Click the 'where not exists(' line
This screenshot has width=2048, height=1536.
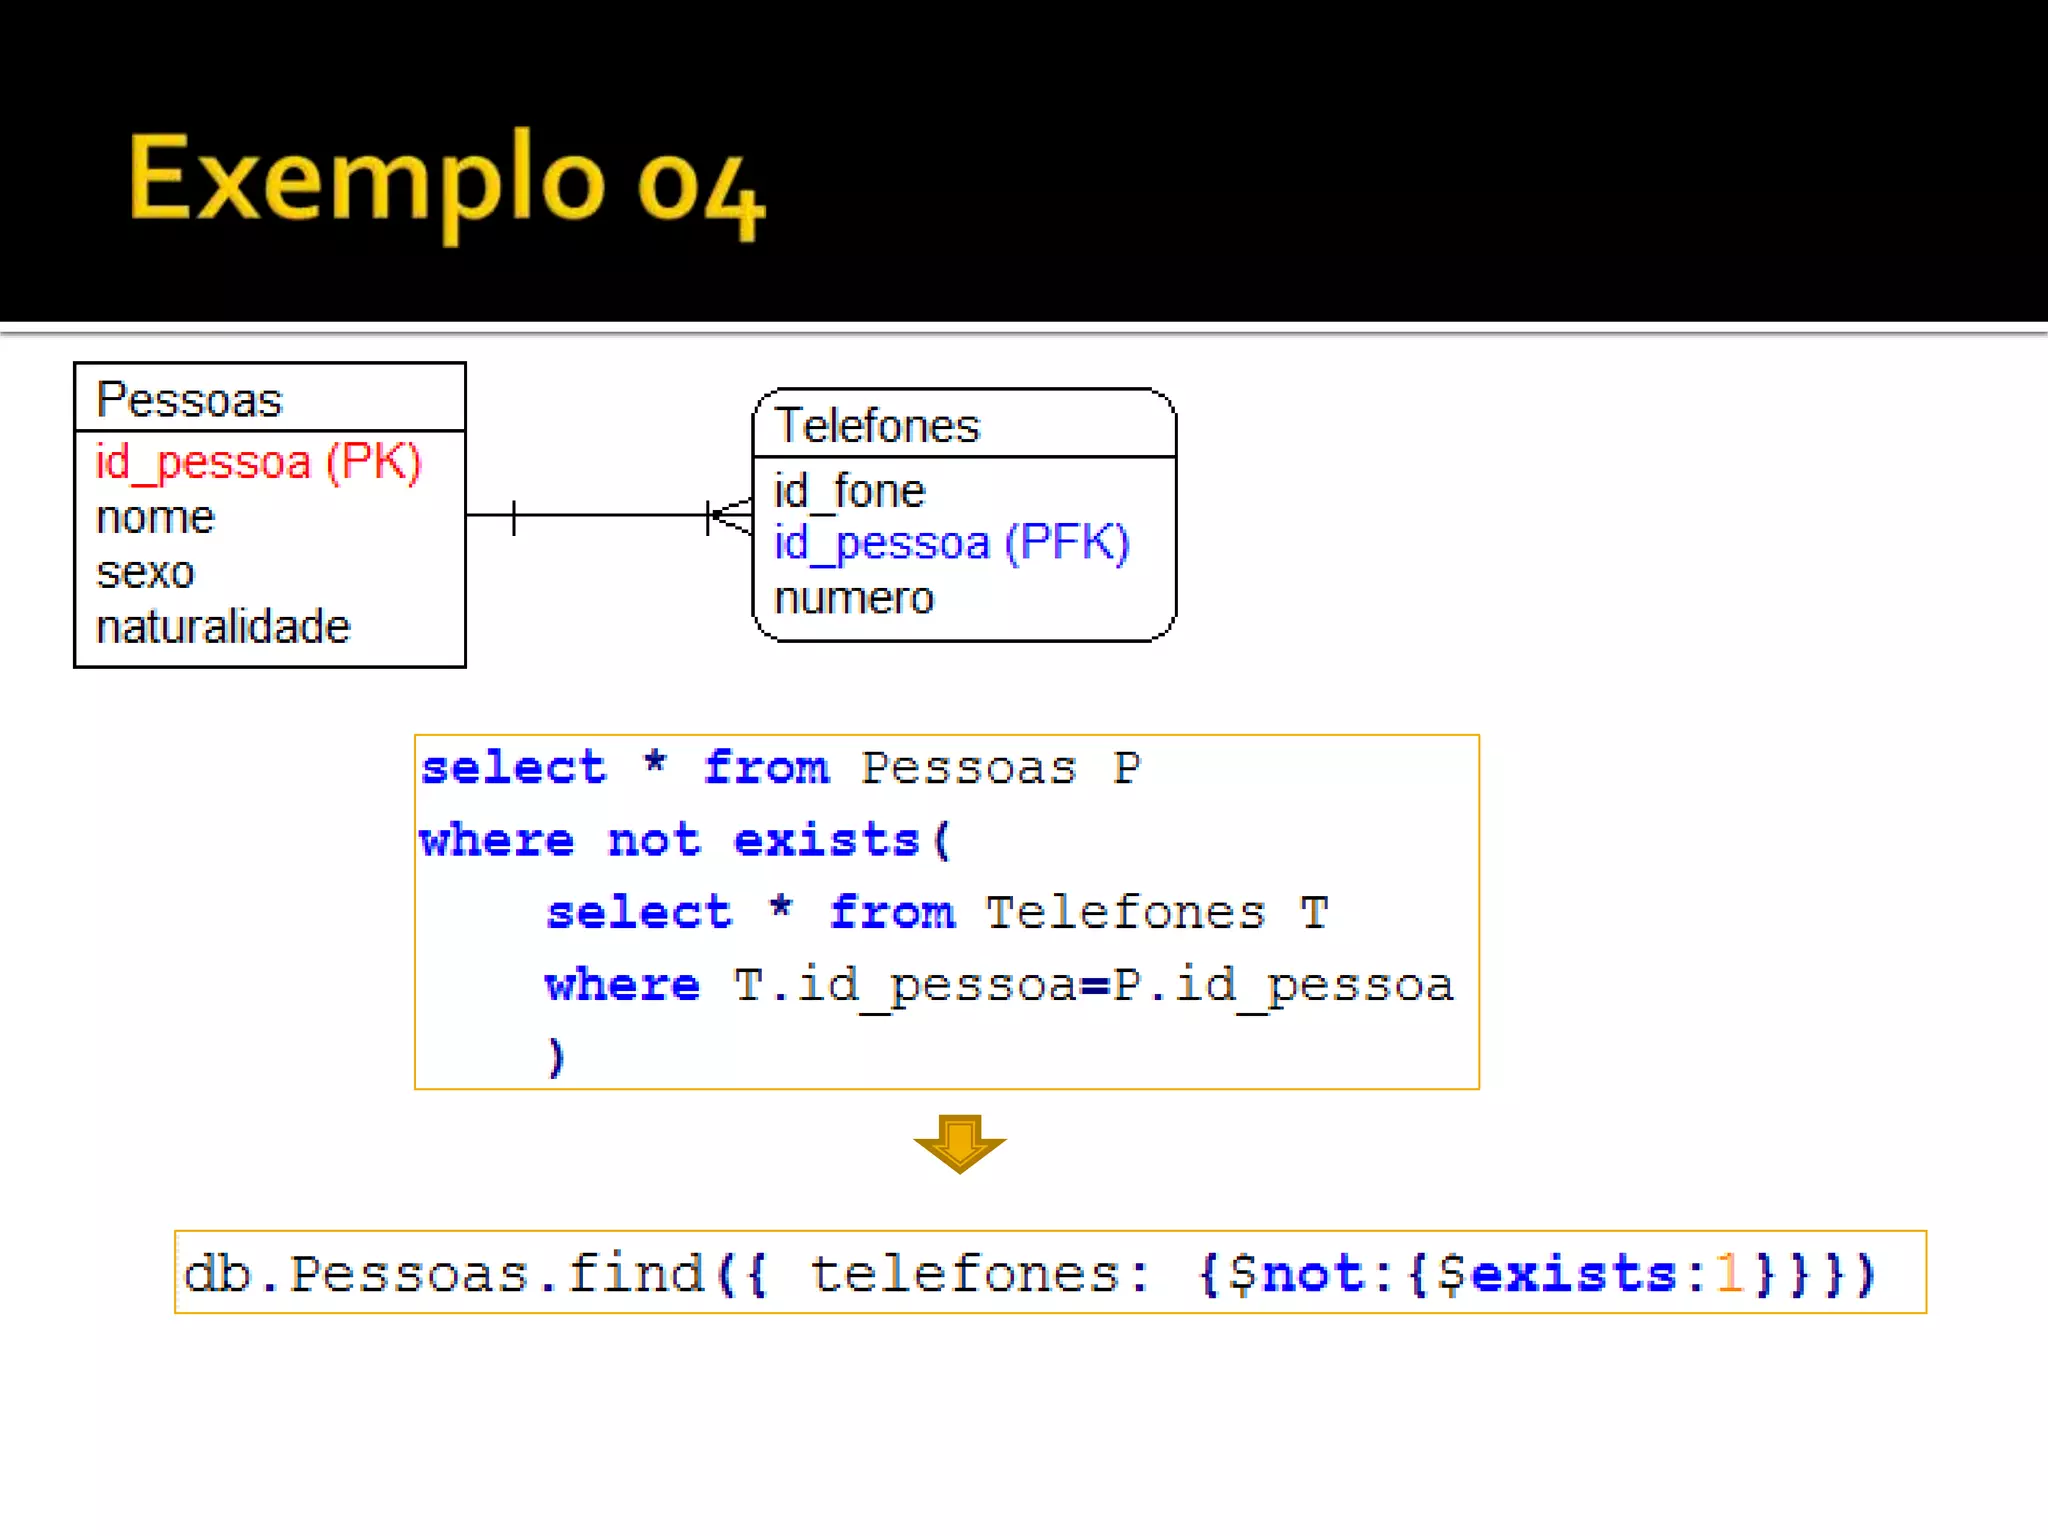(685, 840)
